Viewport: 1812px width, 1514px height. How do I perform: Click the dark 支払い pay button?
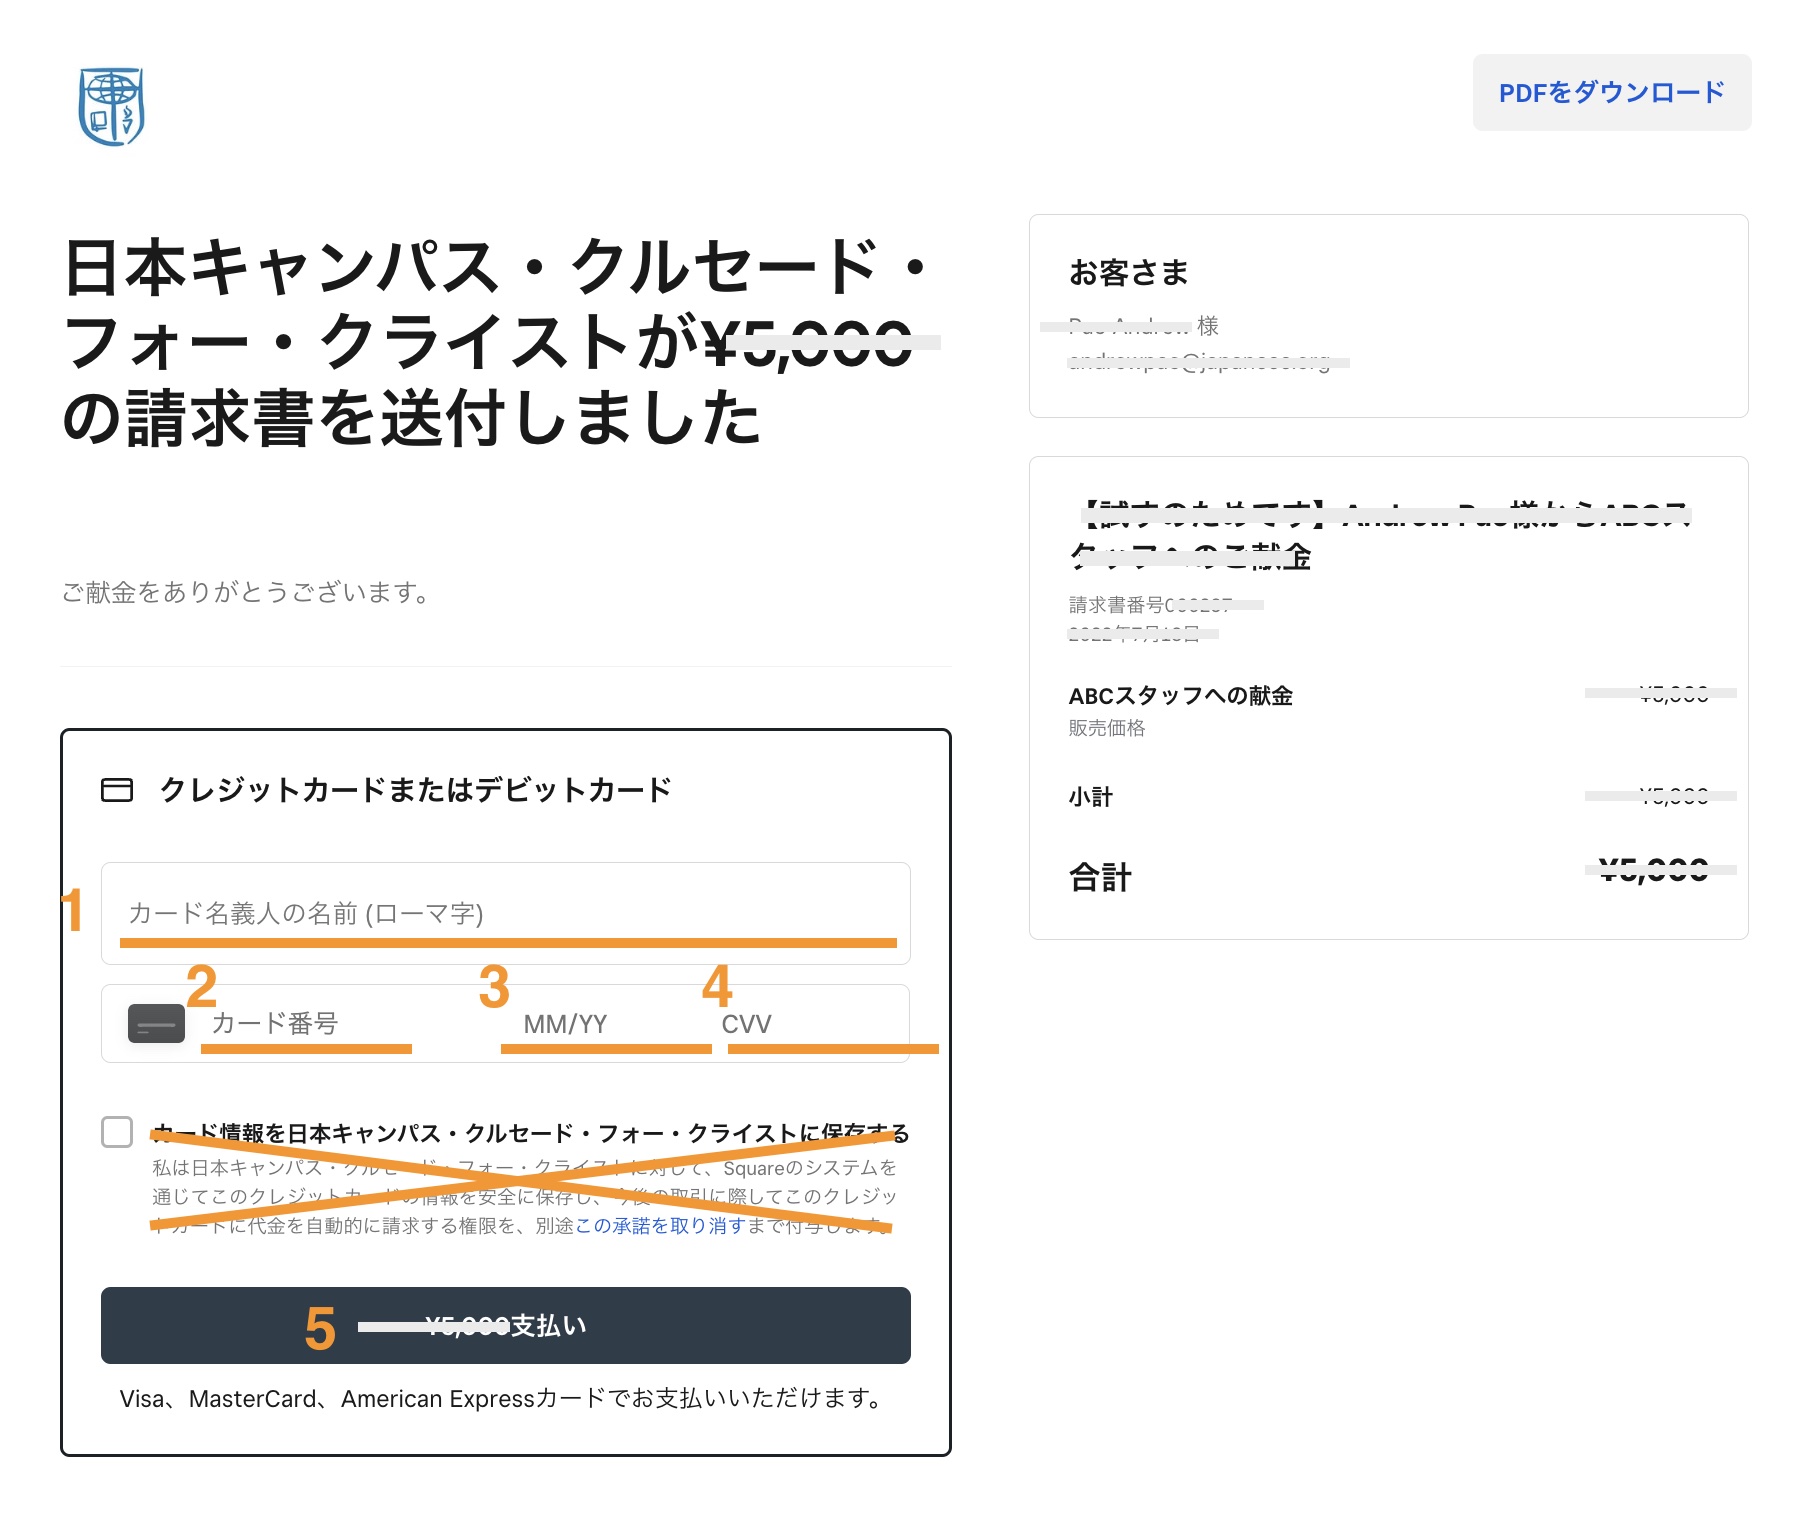(506, 1325)
